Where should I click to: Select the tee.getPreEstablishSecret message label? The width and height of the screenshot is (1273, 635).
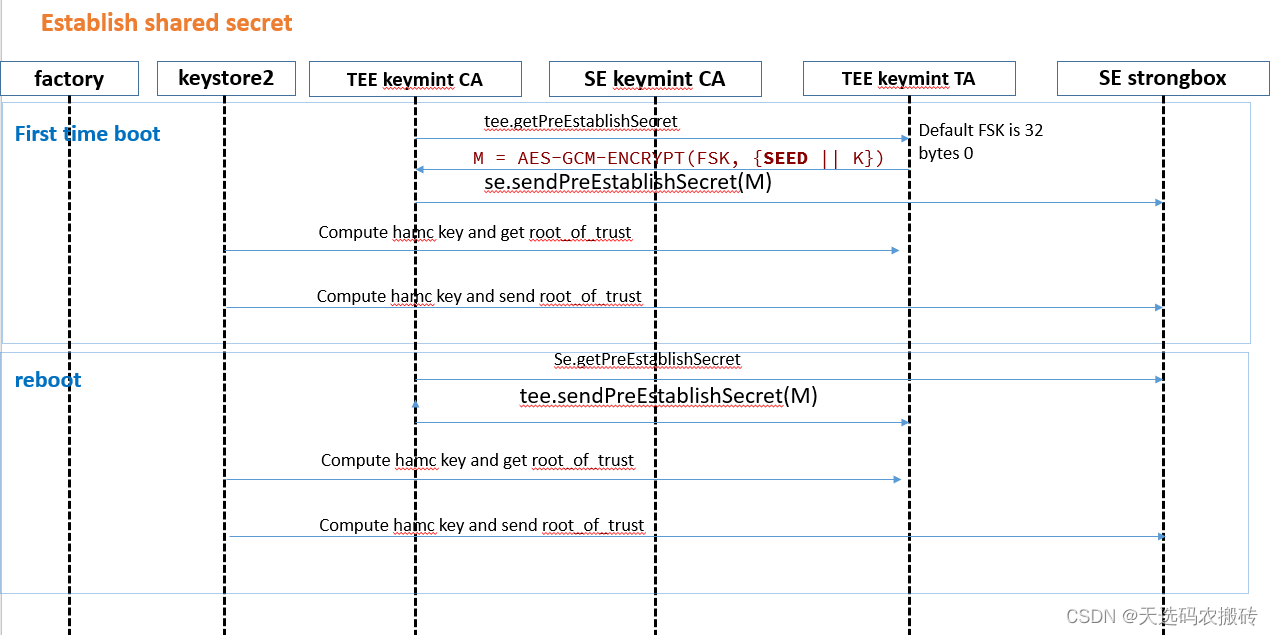581,121
